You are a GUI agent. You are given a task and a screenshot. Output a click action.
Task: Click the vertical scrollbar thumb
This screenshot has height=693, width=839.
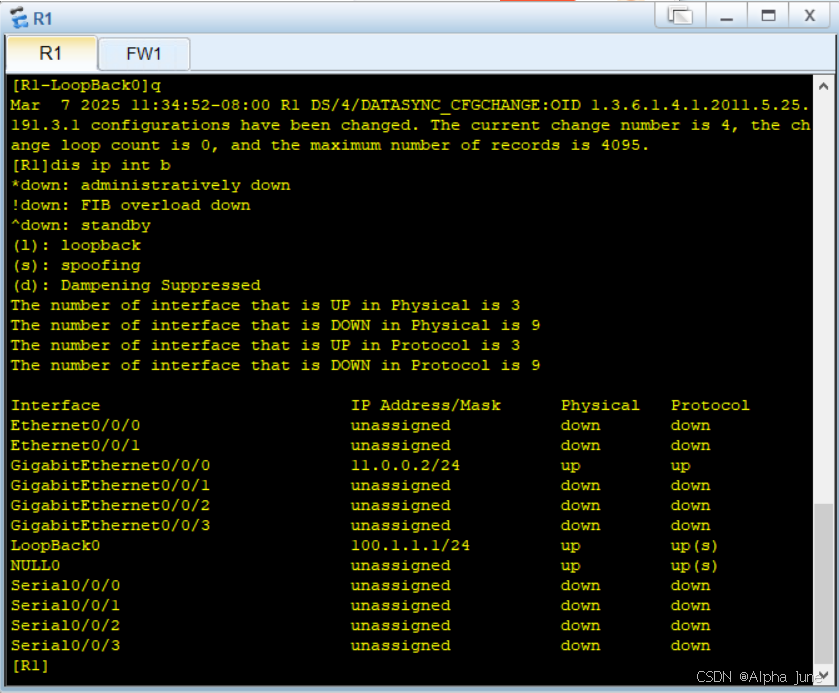(823, 583)
